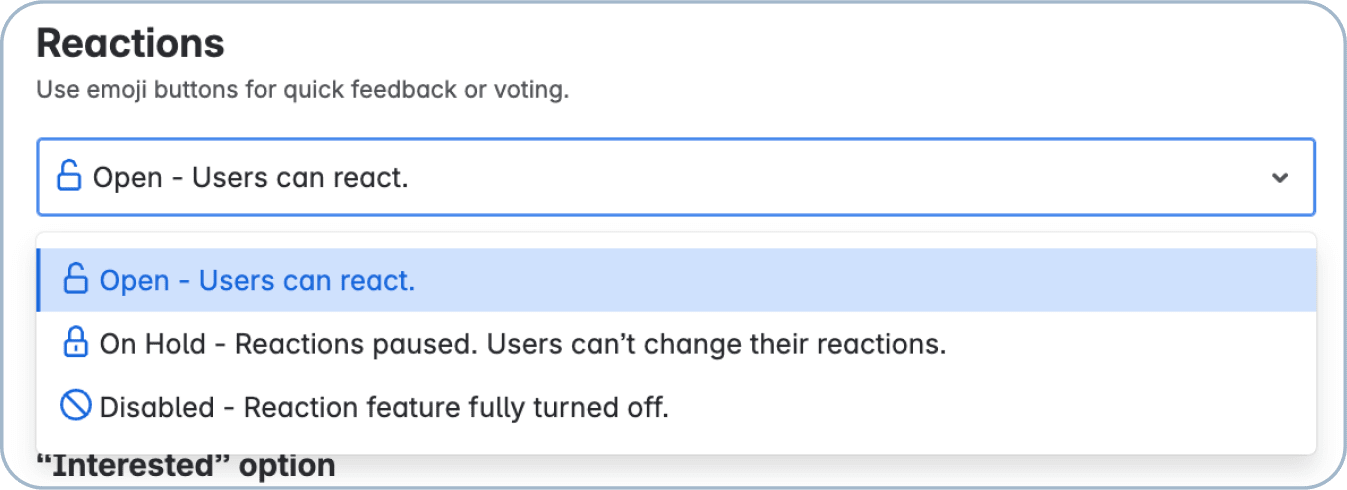Viewport: 1347px width, 490px height.
Task: Turn off reactions by clicking the word "Disabled"
Action: point(157,407)
